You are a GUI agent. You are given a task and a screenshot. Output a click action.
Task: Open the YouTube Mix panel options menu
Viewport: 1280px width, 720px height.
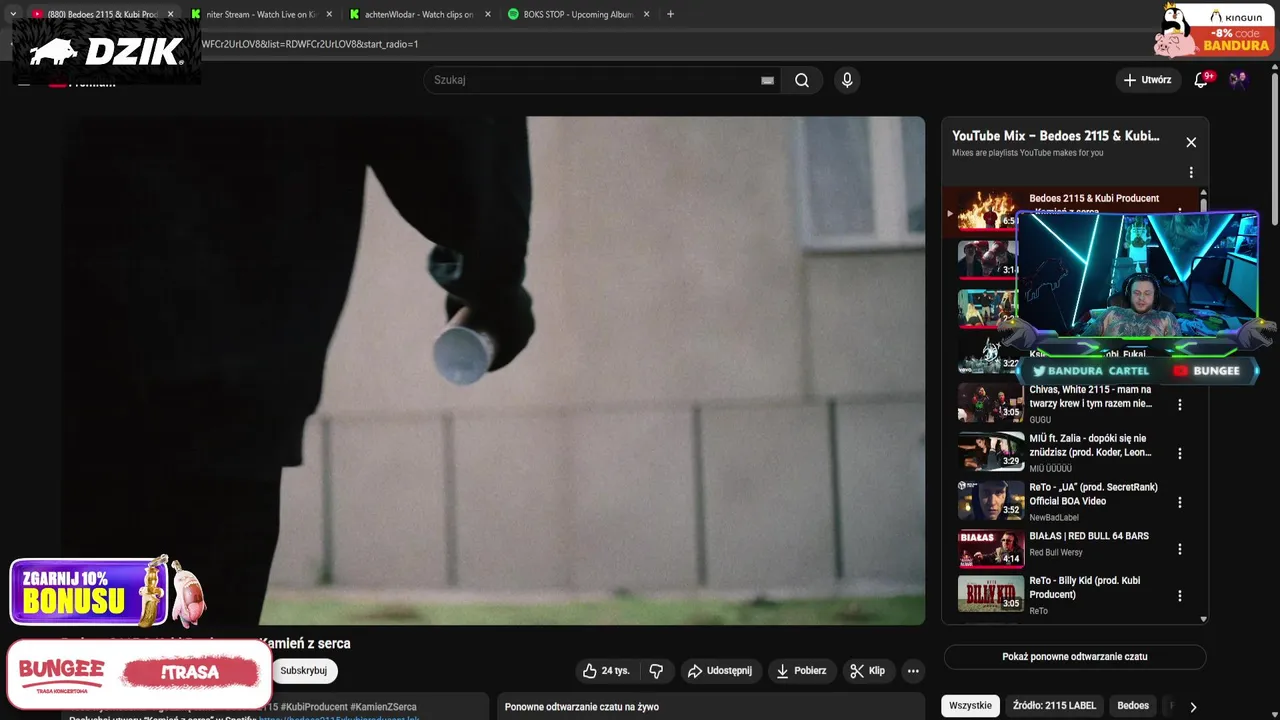(1191, 172)
